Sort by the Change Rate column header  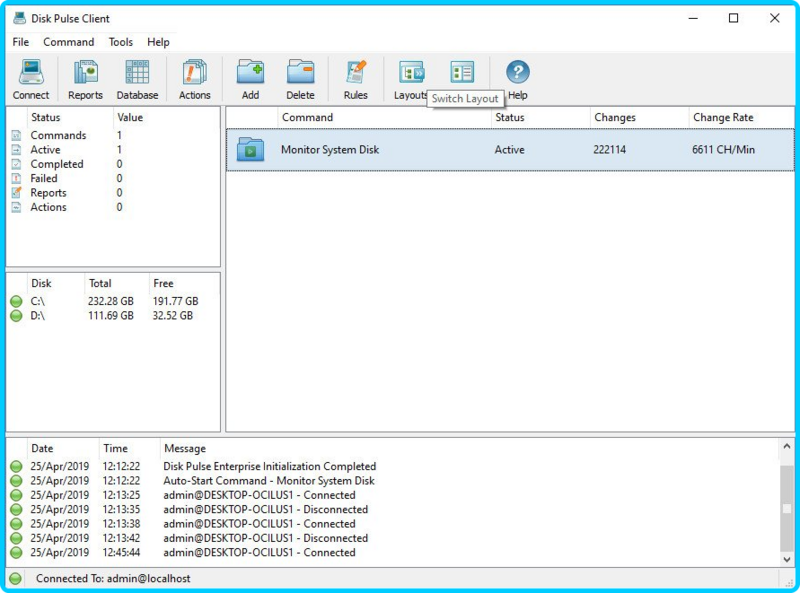742,117
